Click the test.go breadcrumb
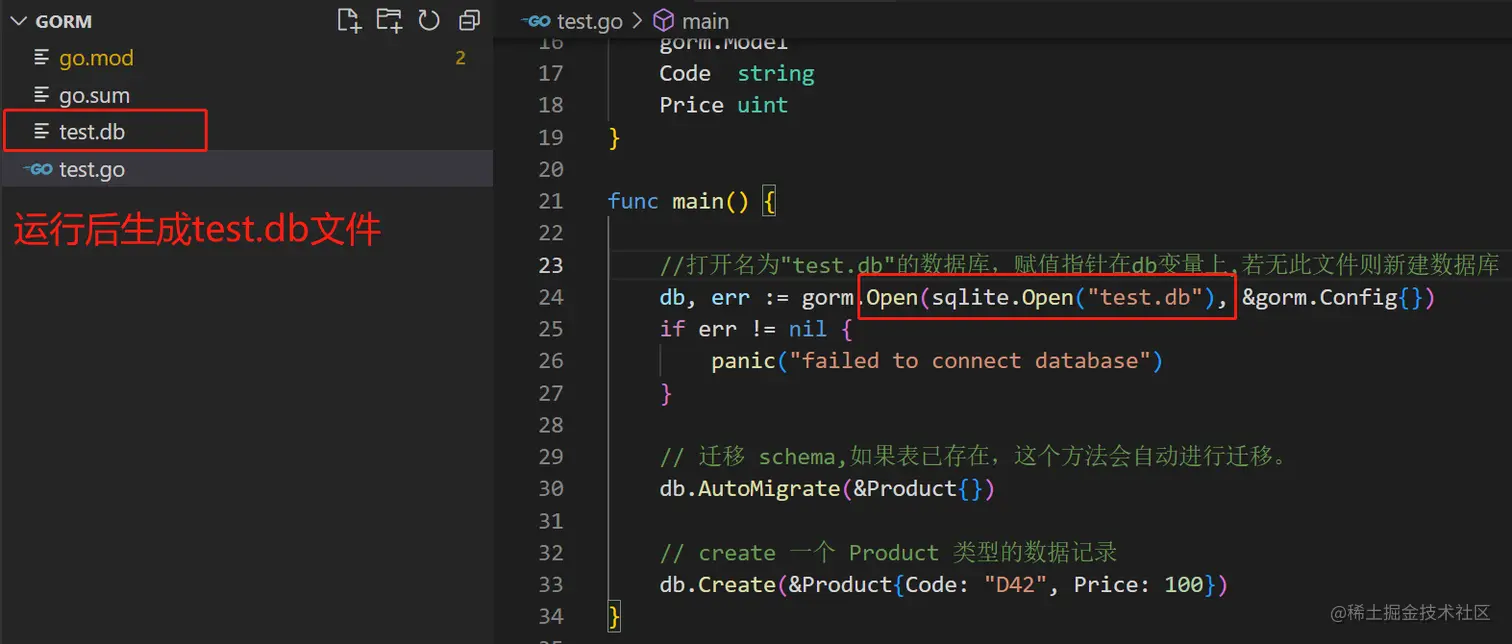The image size is (1512, 644). 590,21
